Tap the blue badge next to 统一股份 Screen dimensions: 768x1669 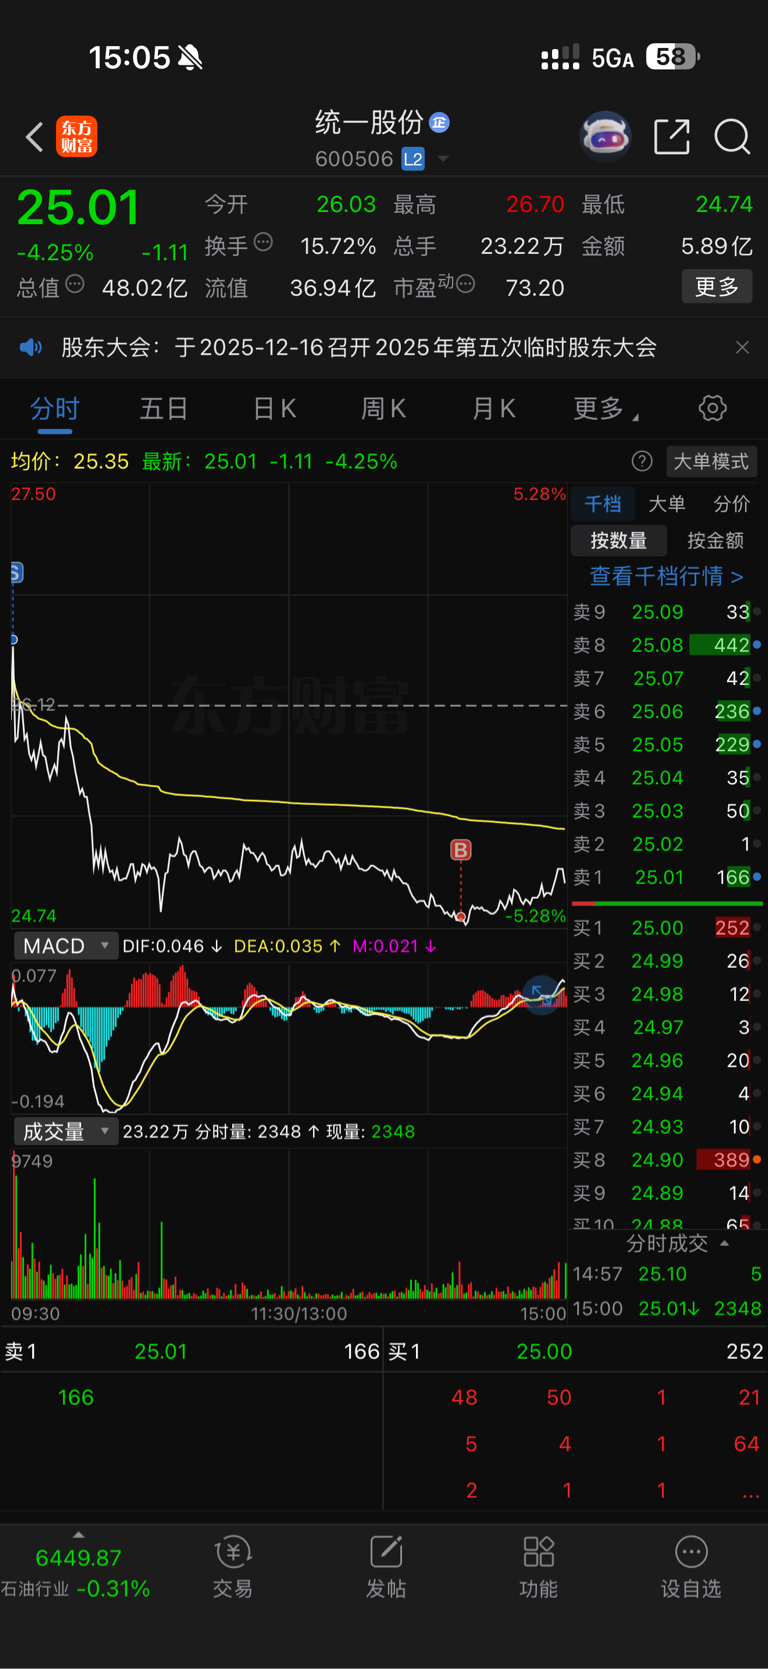[439, 122]
